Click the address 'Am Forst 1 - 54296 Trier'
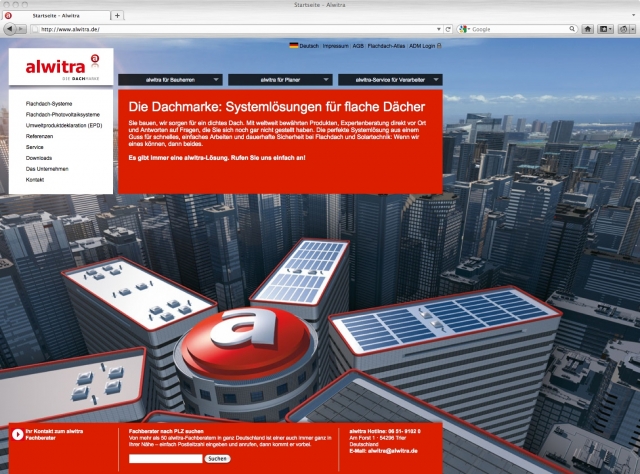 (378, 438)
